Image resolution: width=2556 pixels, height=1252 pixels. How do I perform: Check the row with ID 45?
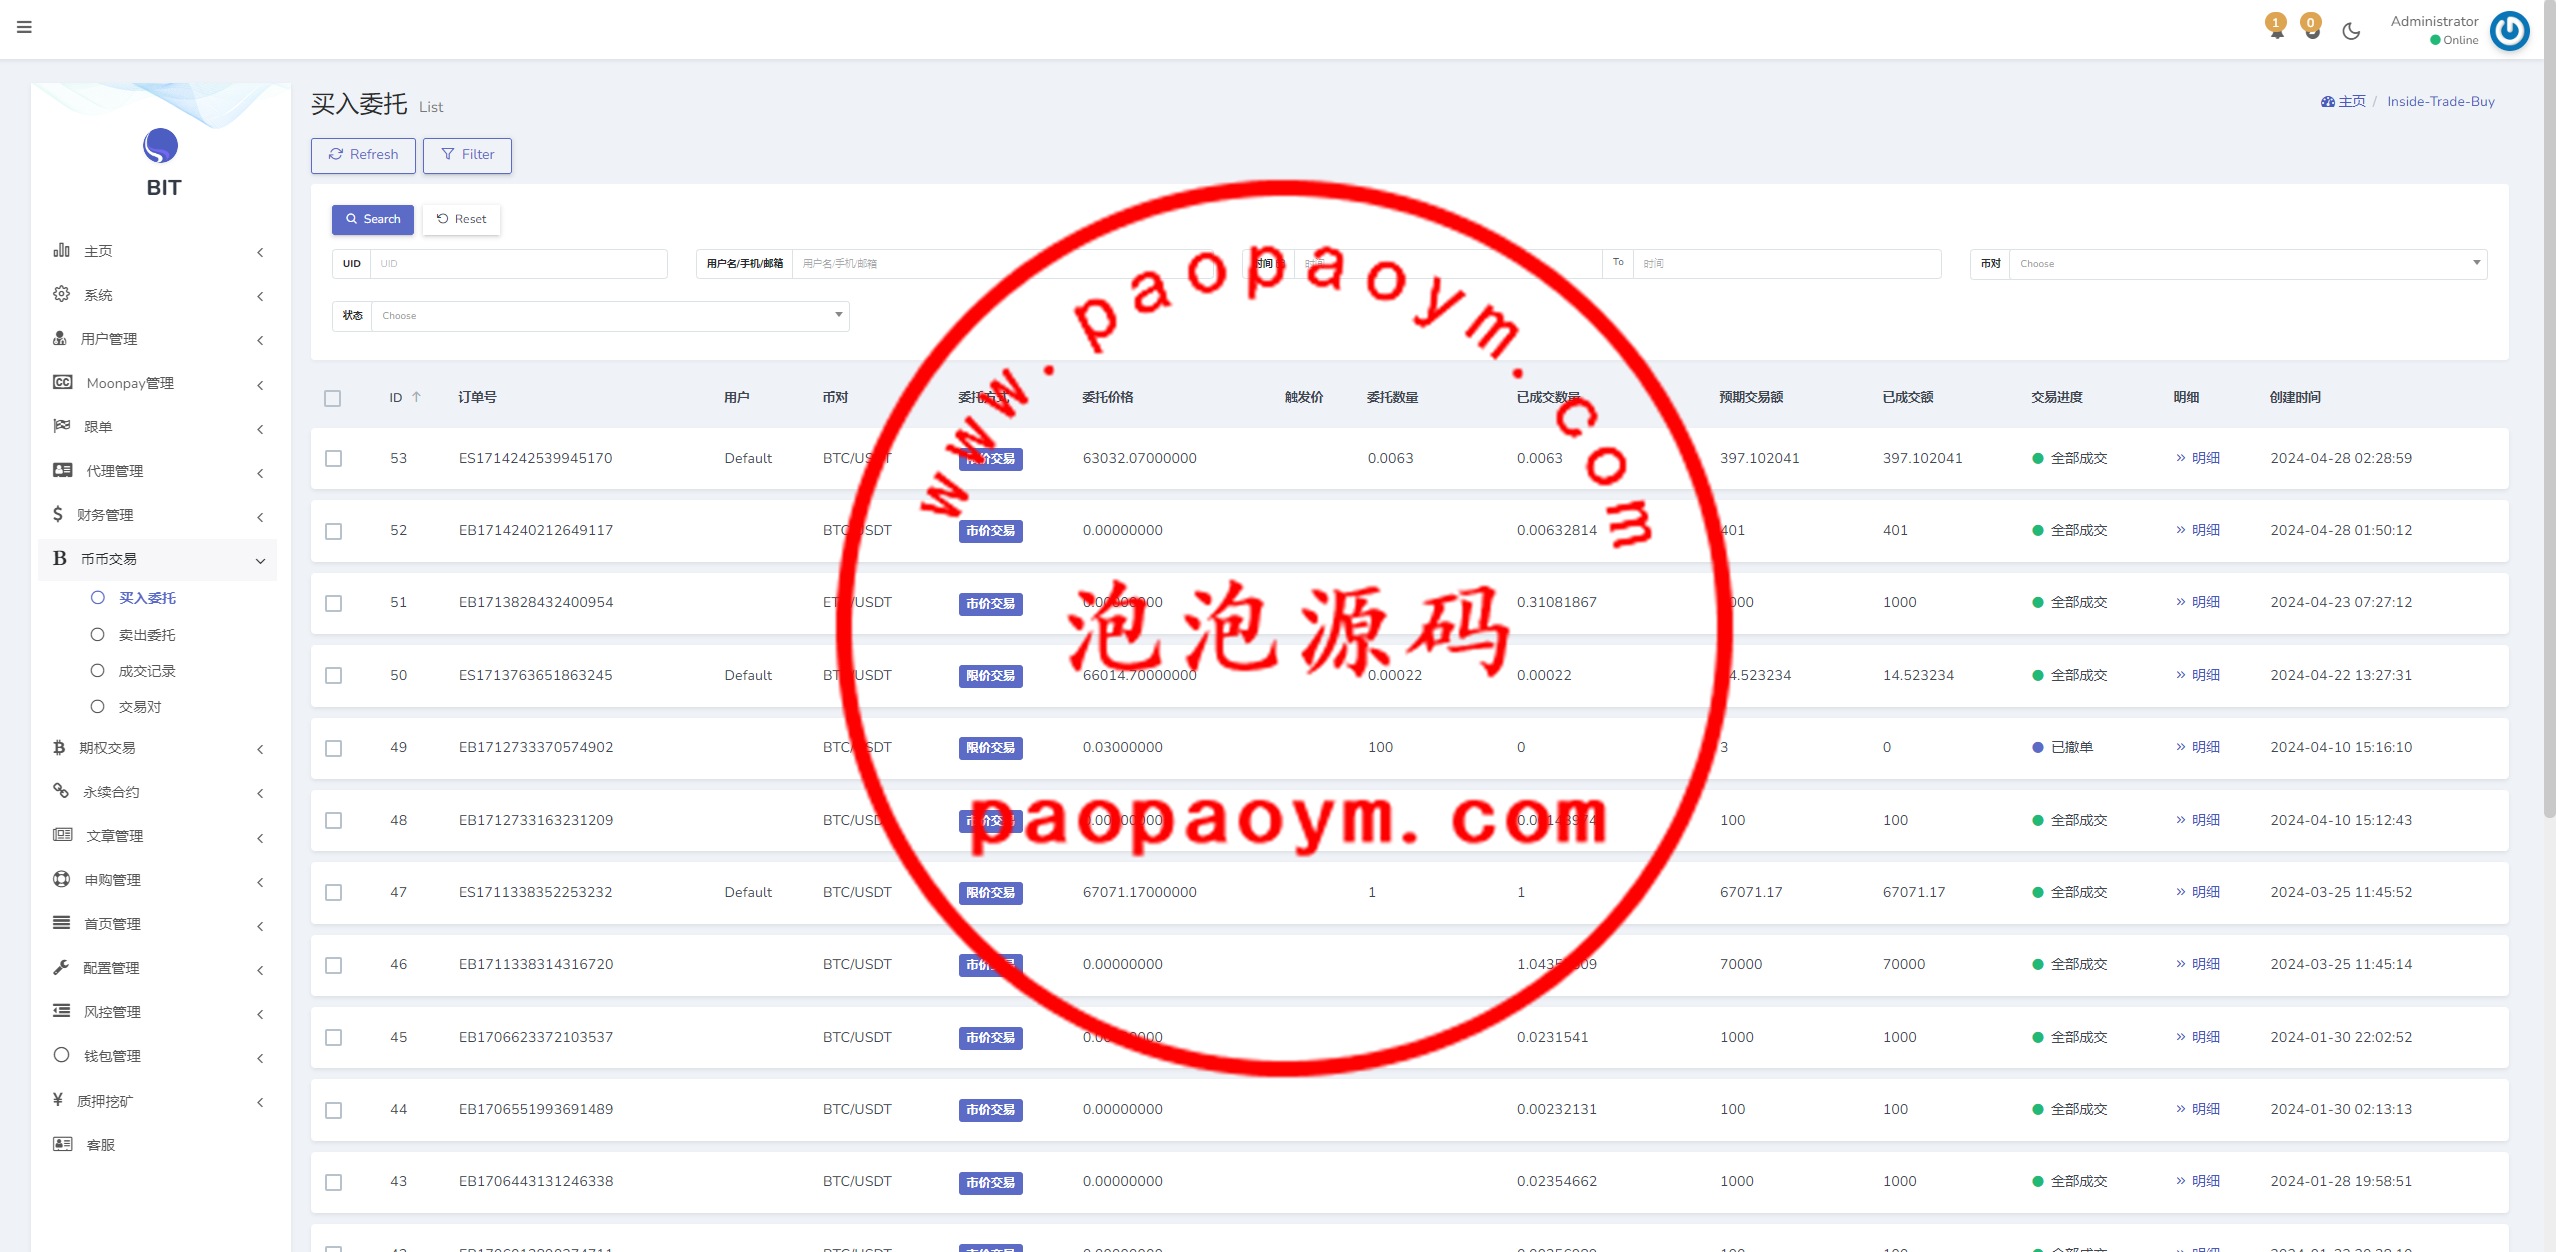(x=334, y=1038)
